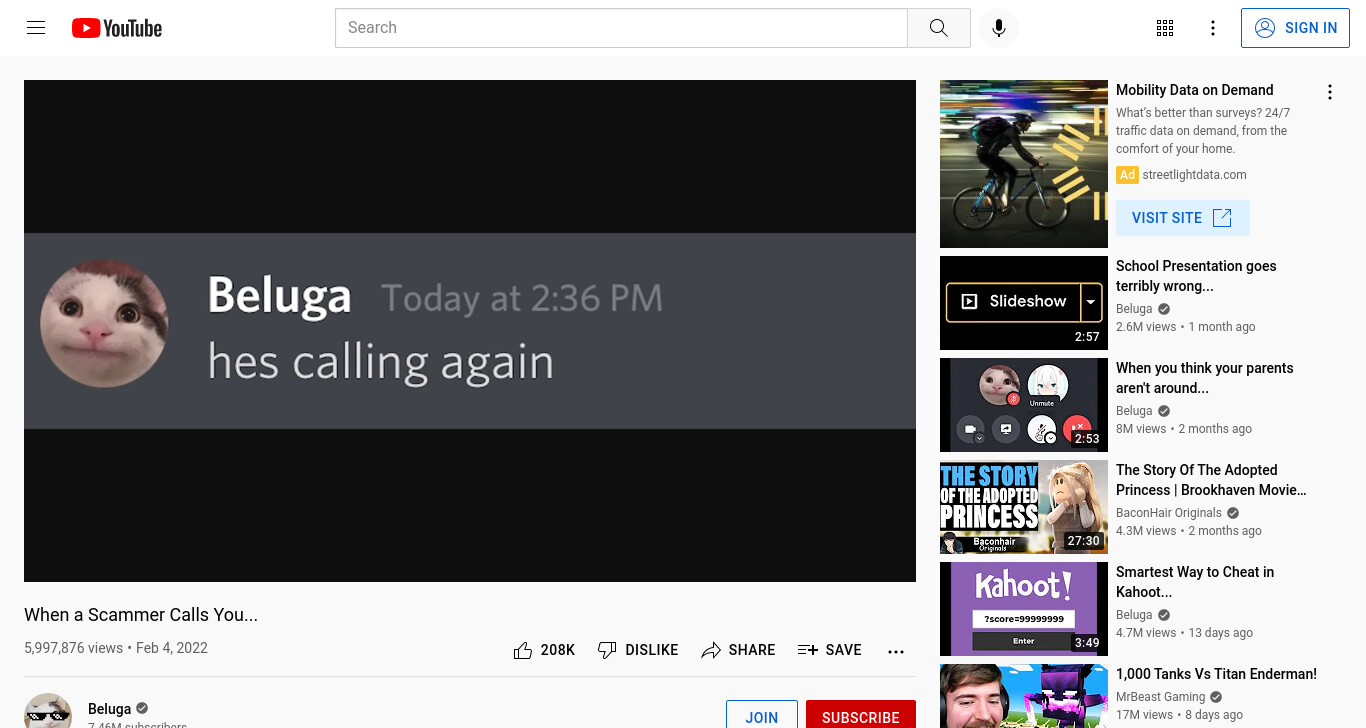The image size is (1366, 728).
Task: Open Beluga channel avatar below video
Action: [48, 711]
